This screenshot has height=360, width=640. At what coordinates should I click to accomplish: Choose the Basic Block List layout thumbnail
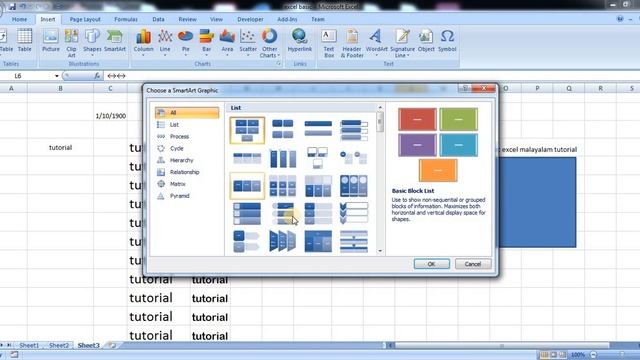click(247, 130)
